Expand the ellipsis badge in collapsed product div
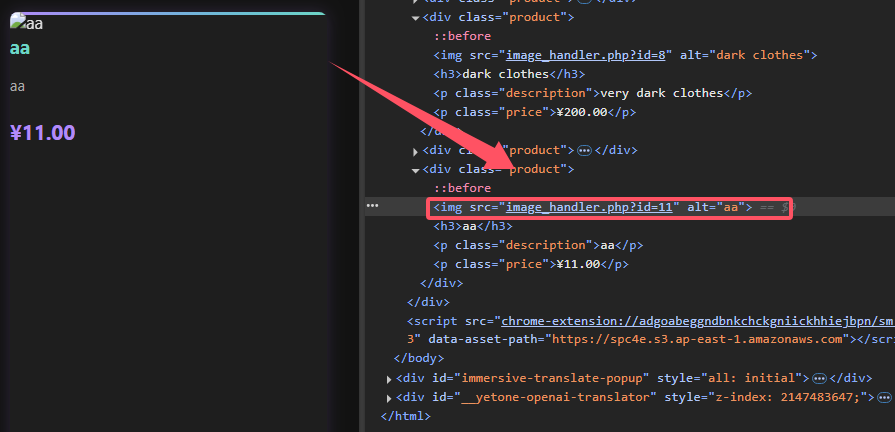 pyautogui.click(x=585, y=150)
